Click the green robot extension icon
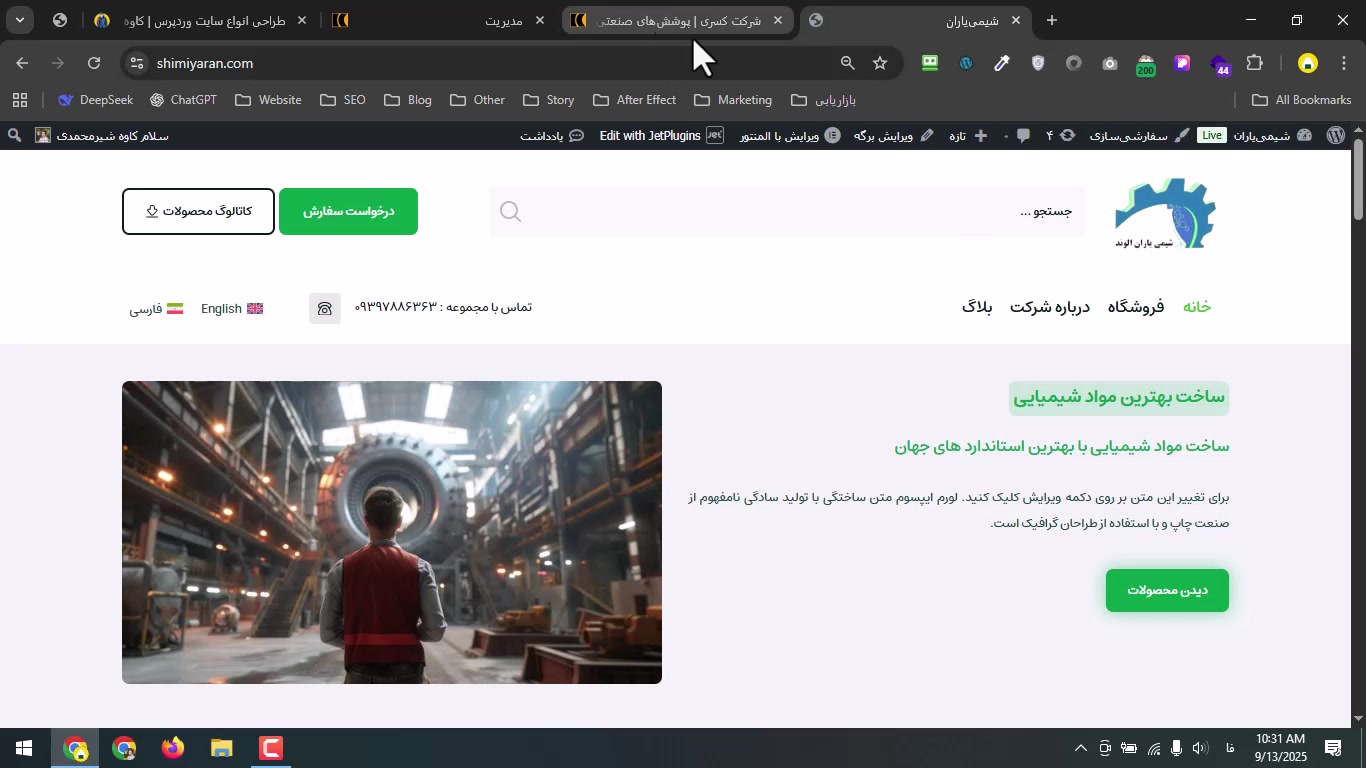Viewport: 1366px width, 768px height. coord(930,63)
